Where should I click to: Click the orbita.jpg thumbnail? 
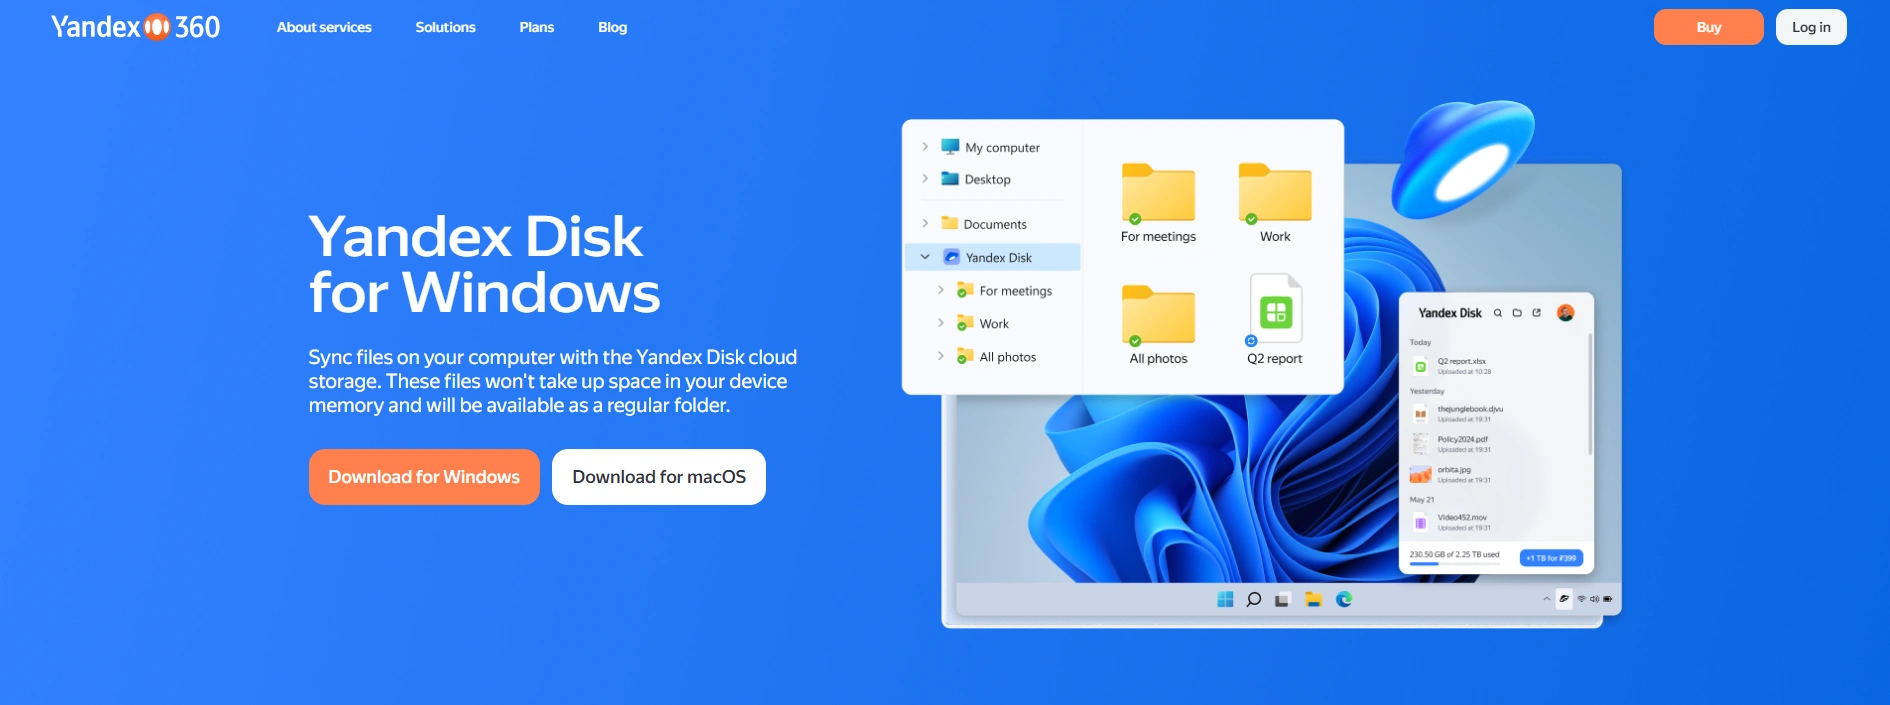pos(1420,474)
